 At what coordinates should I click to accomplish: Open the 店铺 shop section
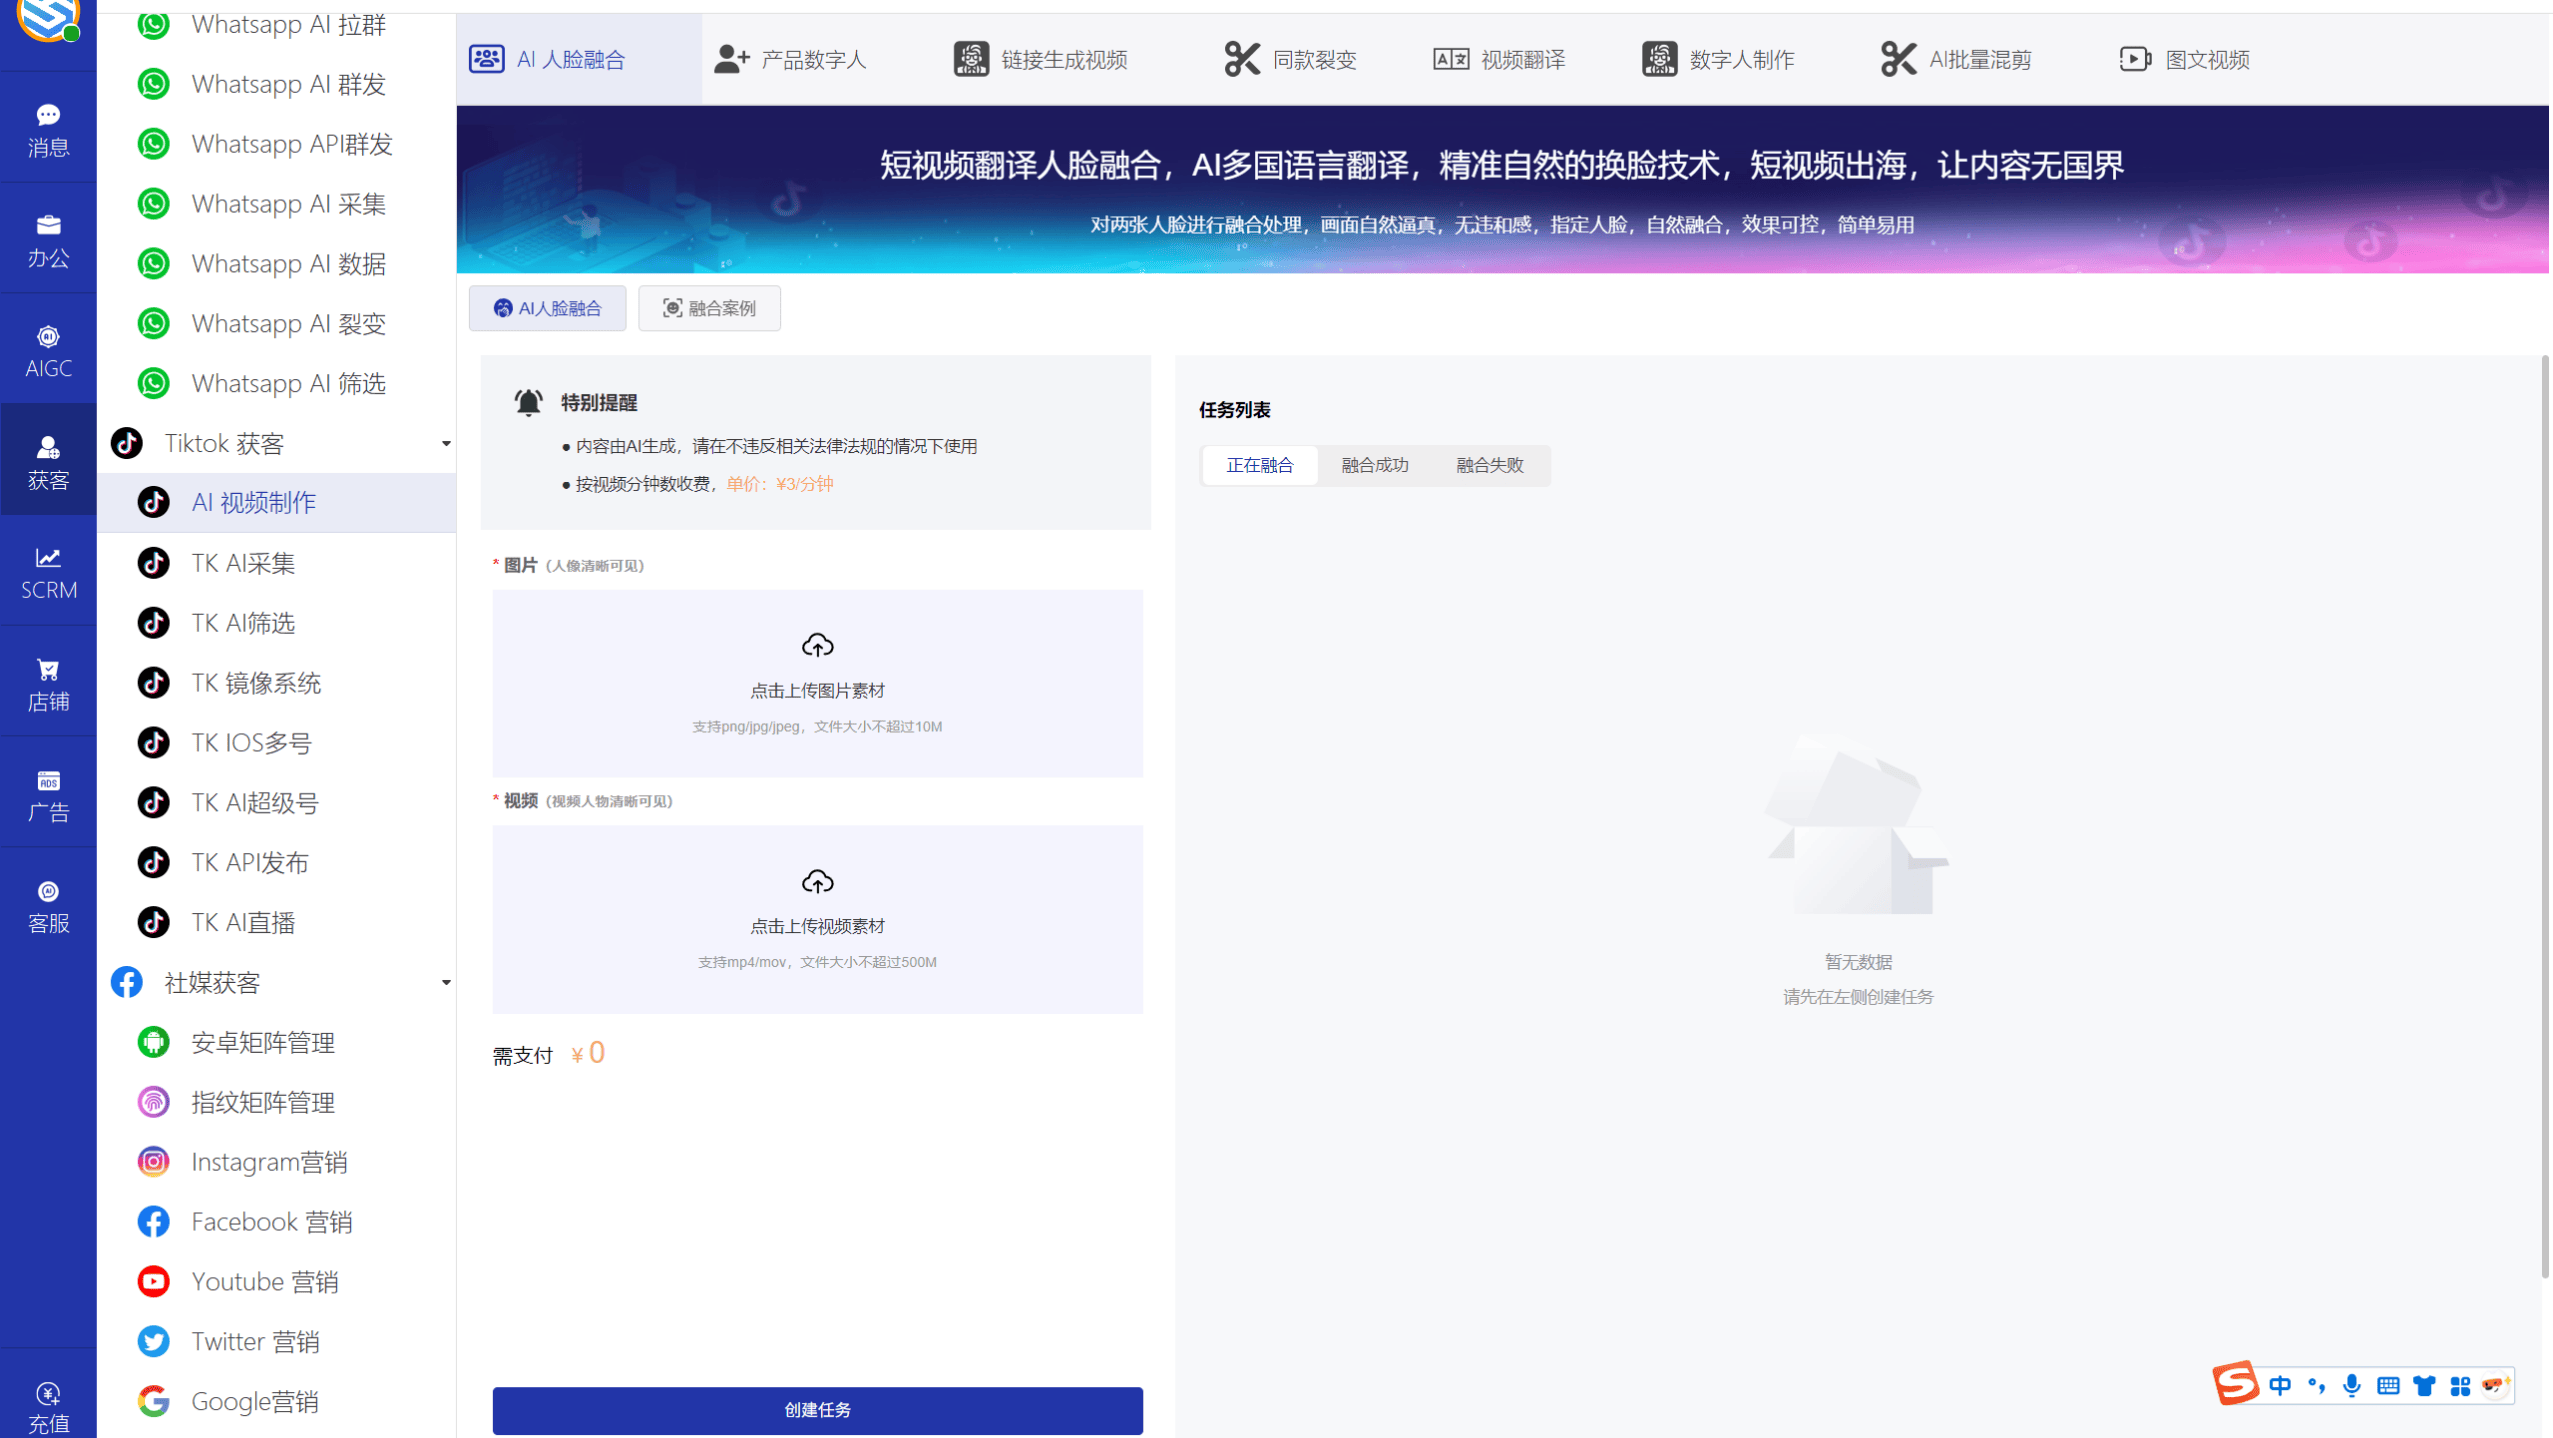47,683
